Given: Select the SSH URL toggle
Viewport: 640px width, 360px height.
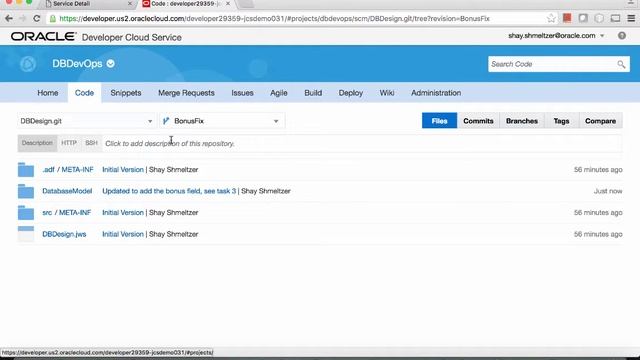Looking at the screenshot, I should point(91,143).
